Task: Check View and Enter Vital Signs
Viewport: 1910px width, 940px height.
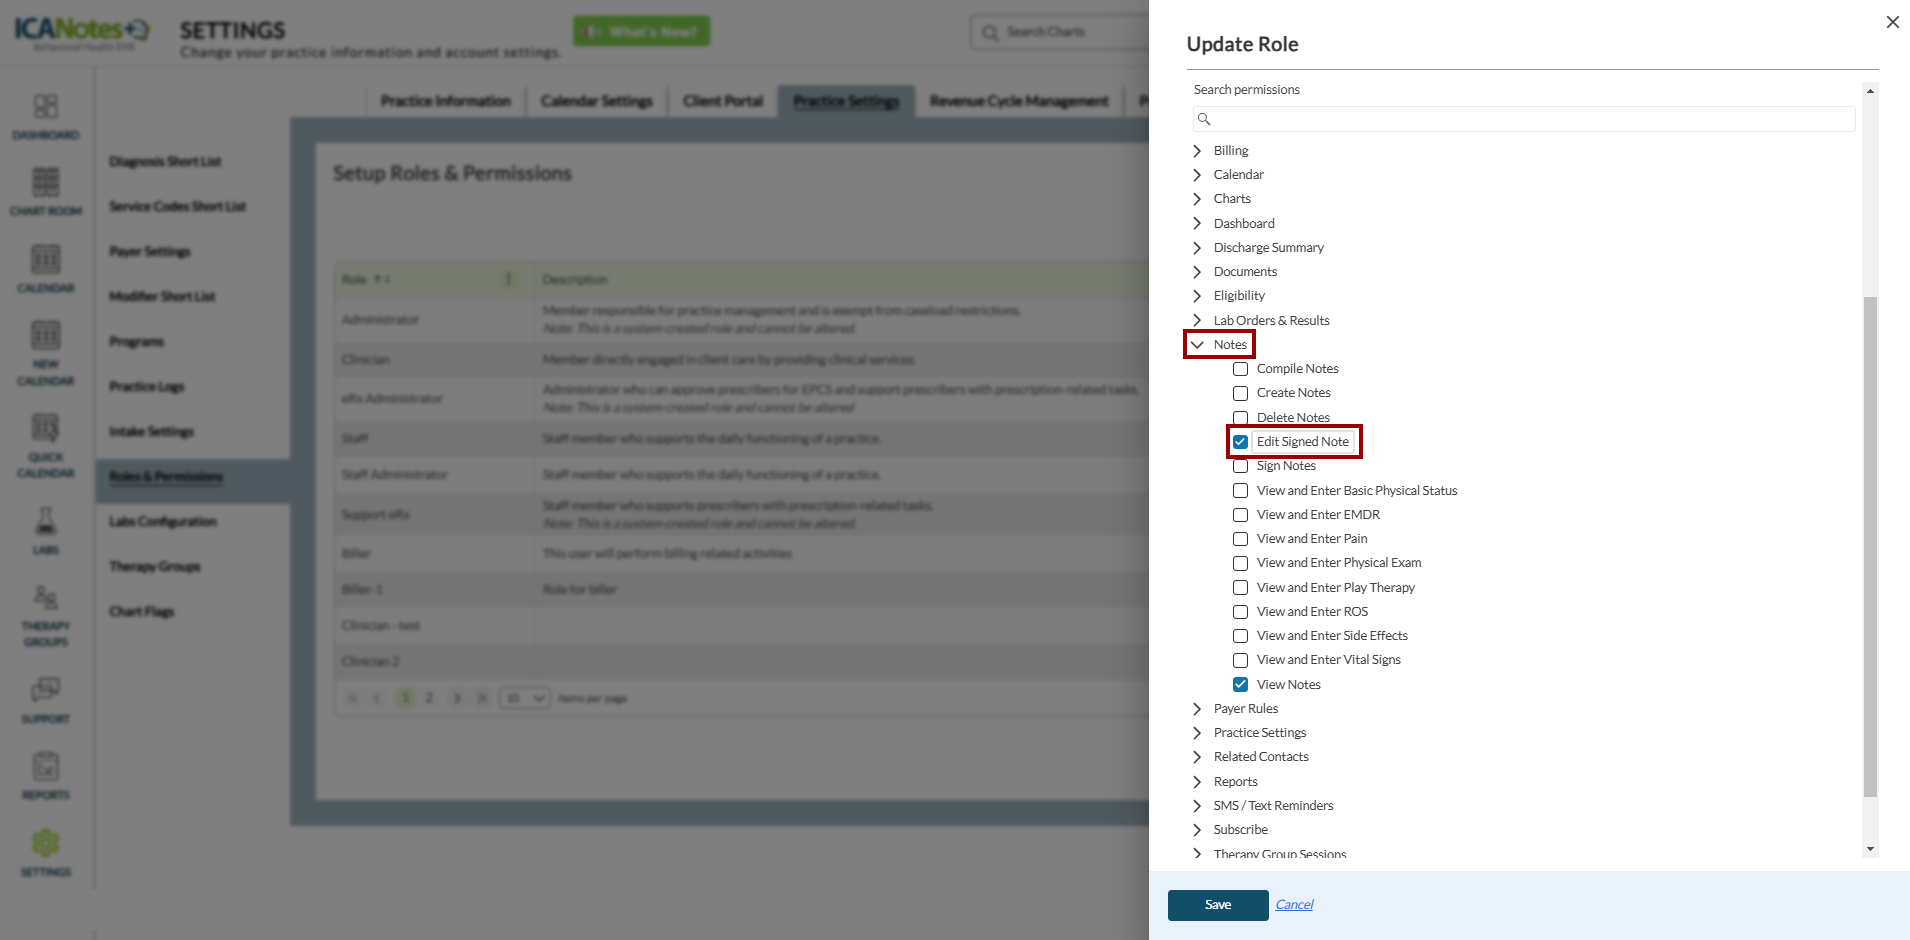Action: click(x=1240, y=660)
